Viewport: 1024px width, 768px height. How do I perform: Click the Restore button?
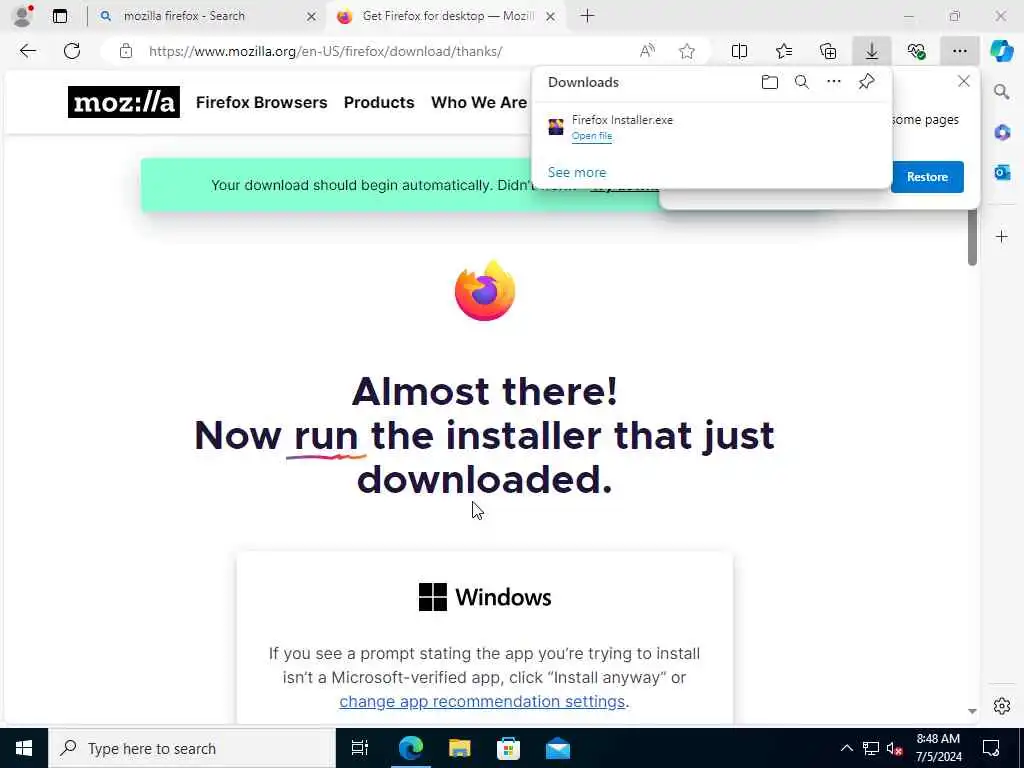pos(927,177)
